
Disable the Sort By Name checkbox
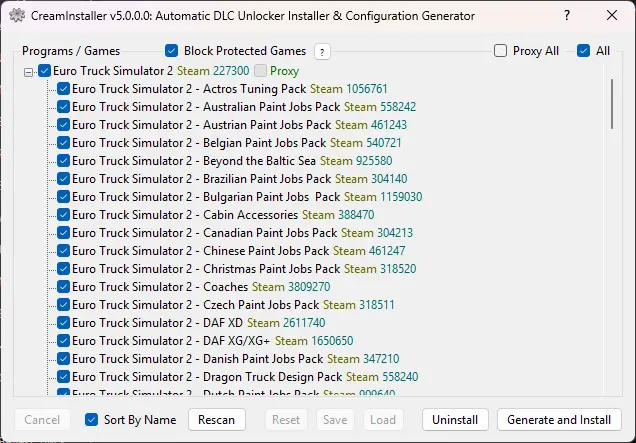pyautogui.click(x=92, y=420)
